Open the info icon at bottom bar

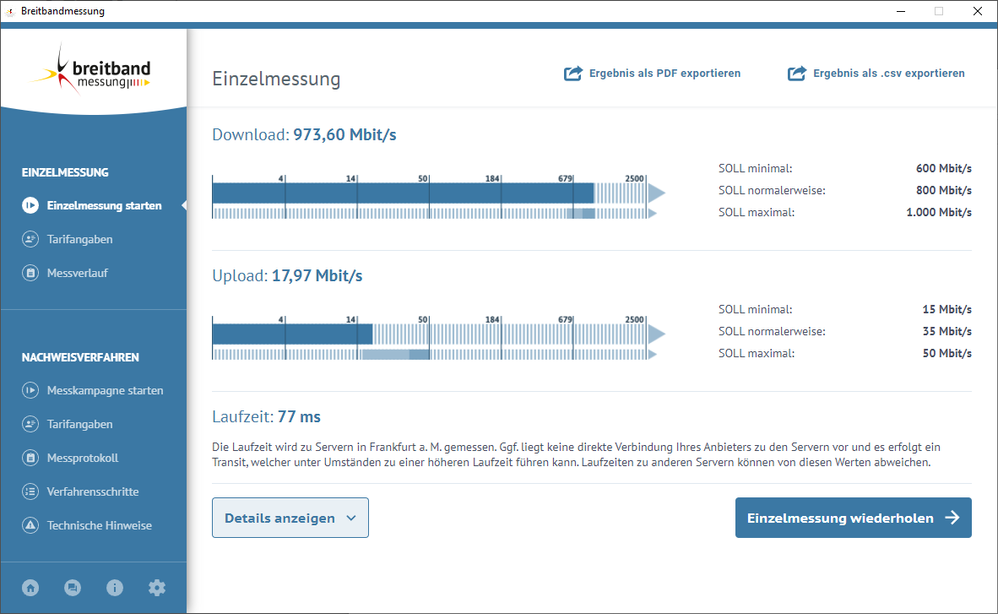tap(114, 588)
